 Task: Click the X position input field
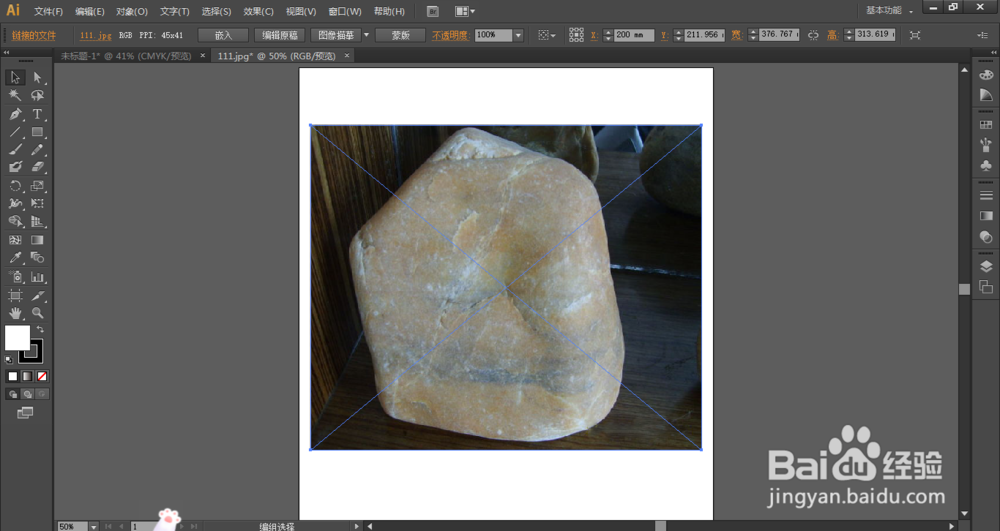[x=634, y=35]
